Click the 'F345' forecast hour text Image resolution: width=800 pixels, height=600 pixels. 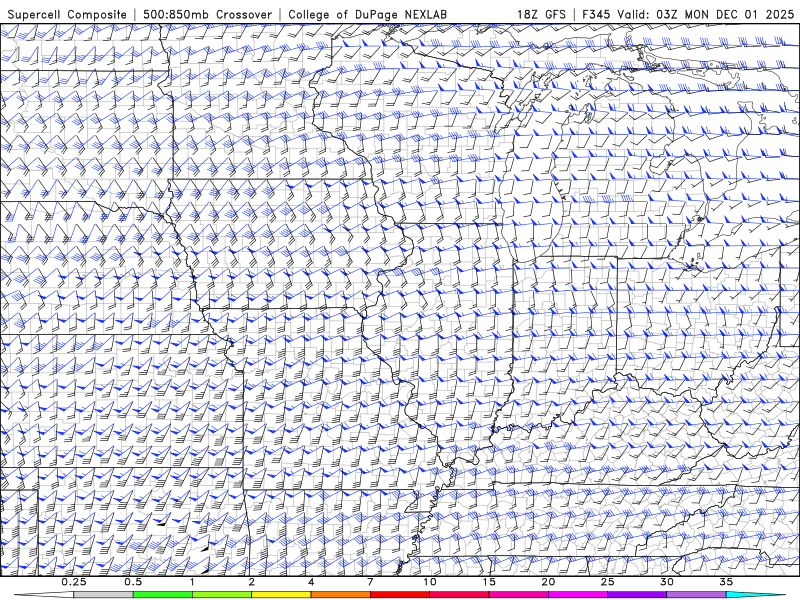(596, 15)
